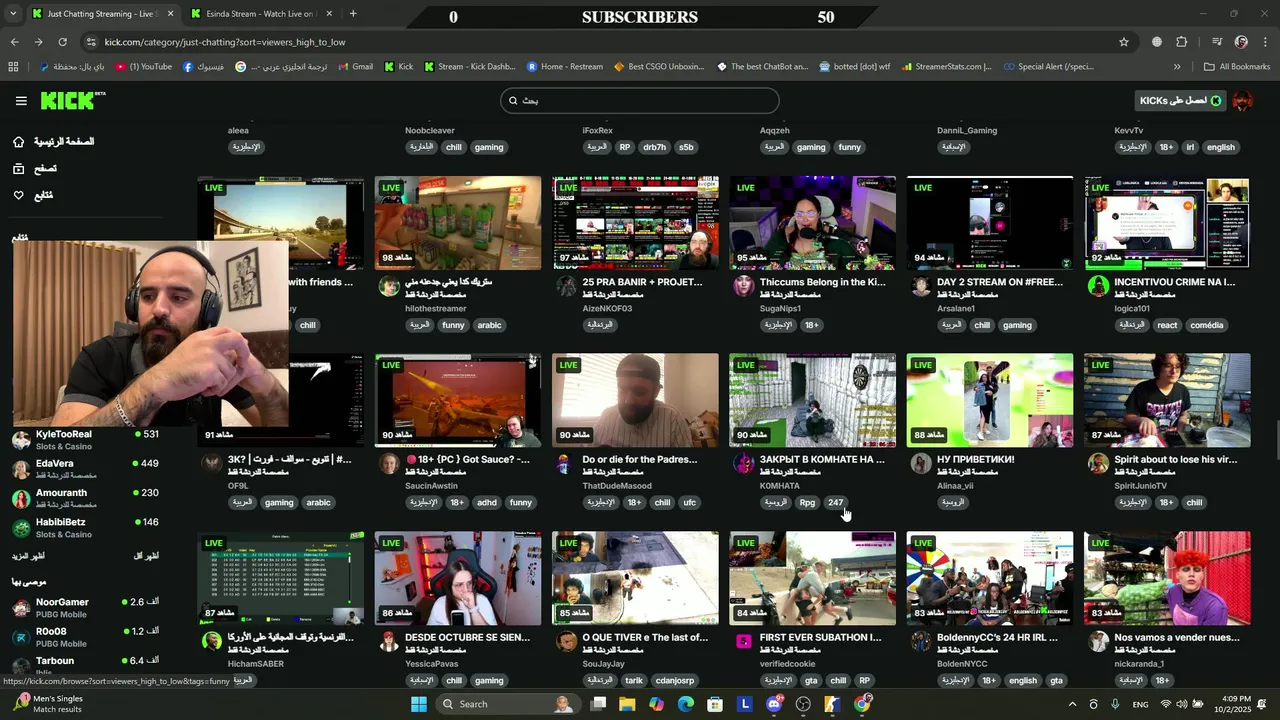This screenshot has width=1280, height=720.
Task: Open the Do or die for the Padres stream
Action: pos(635,400)
